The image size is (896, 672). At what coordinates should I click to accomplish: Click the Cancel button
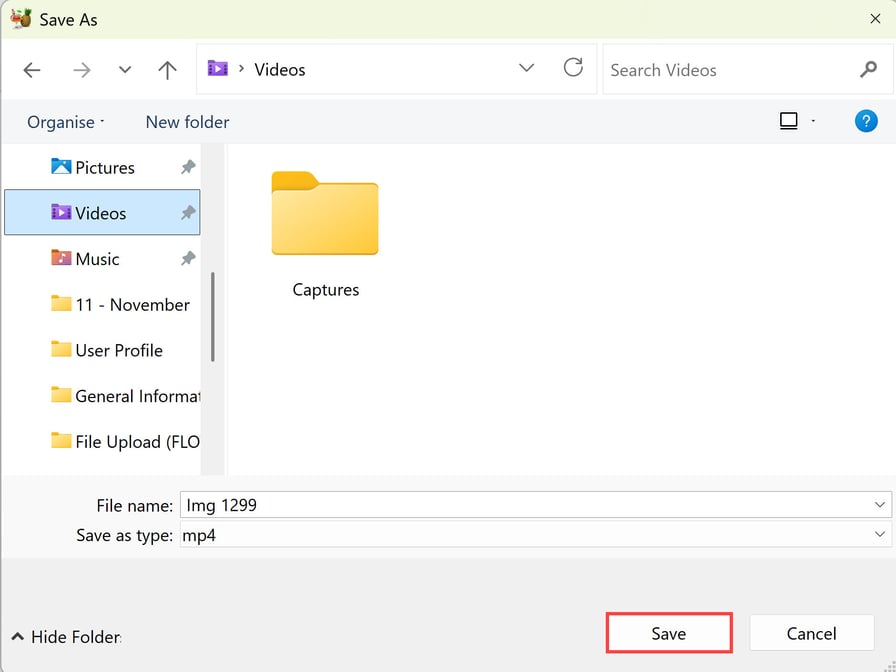[811, 633]
